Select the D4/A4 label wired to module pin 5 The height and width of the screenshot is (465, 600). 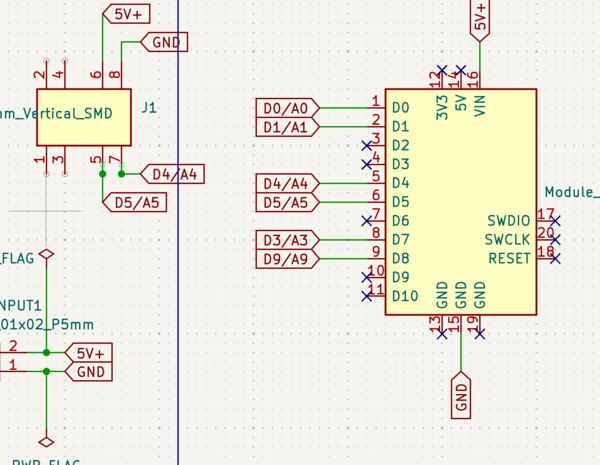(x=287, y=183)
